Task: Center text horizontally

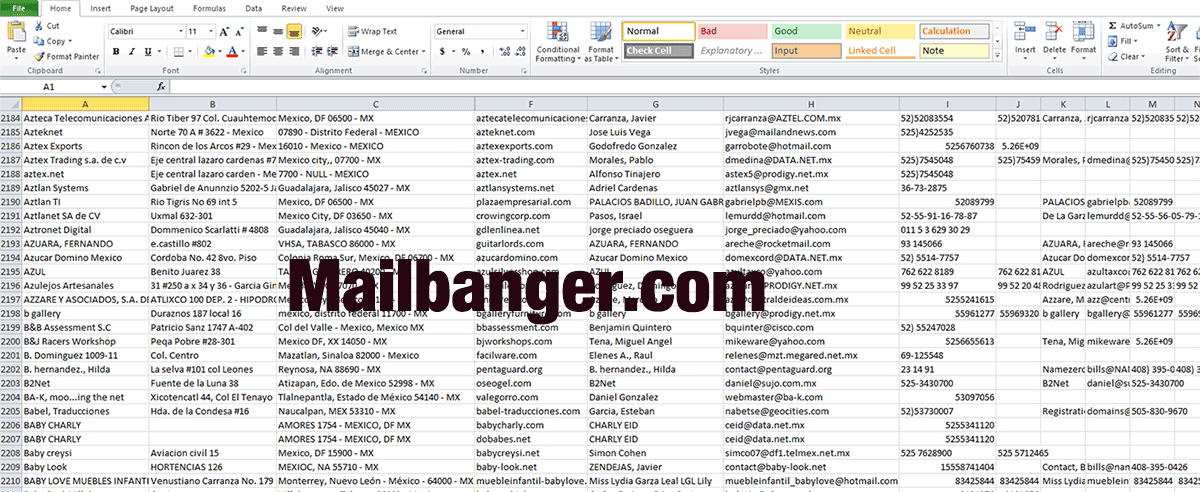Action: pyautogui.click(x=278, y=51)
